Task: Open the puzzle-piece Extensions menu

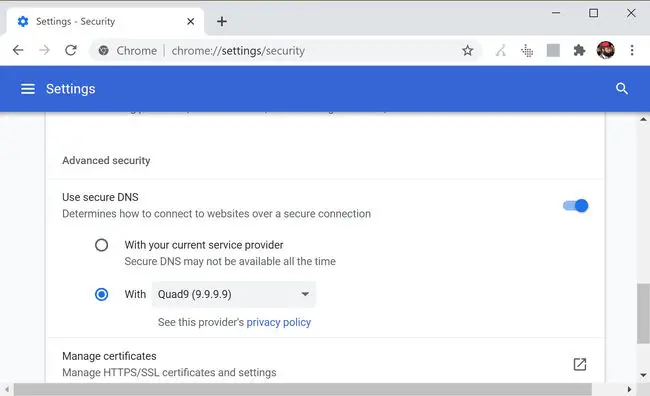Action: [579, 51]
